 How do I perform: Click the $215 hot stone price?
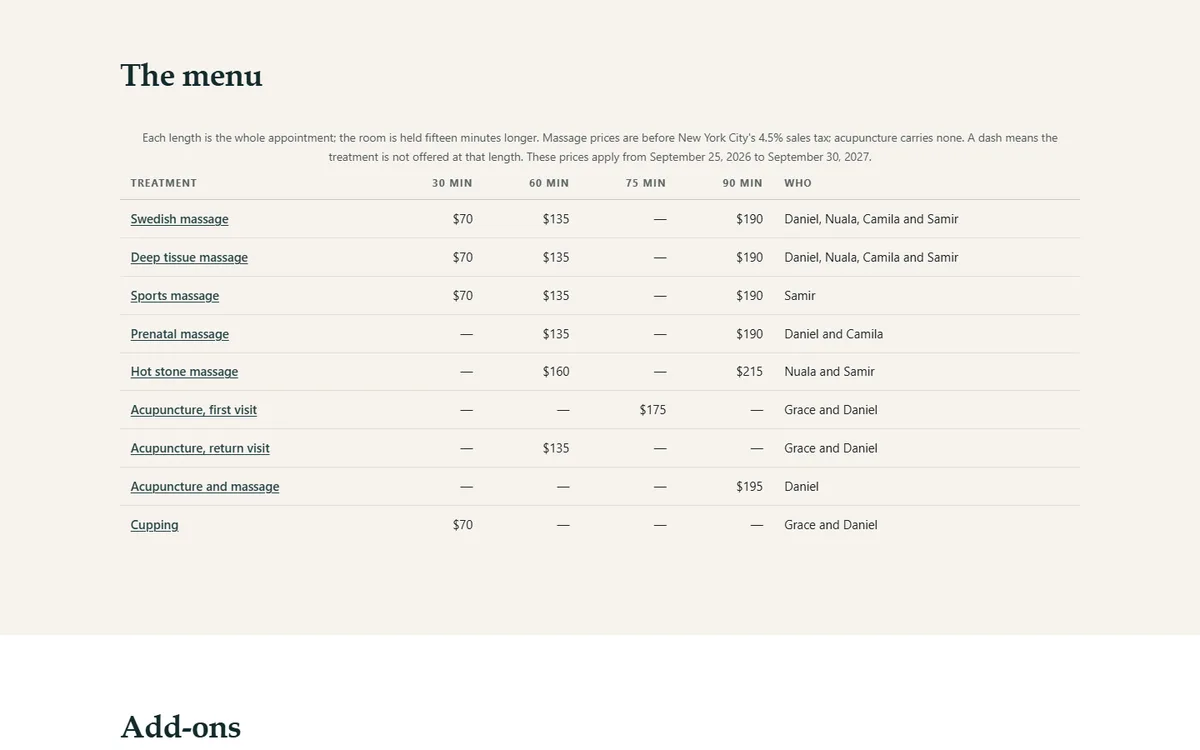coord(750,372)
